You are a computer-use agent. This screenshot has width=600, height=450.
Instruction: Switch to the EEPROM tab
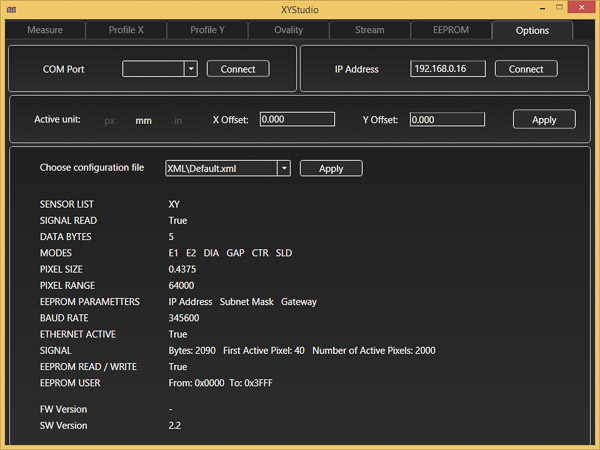[450, 30]
